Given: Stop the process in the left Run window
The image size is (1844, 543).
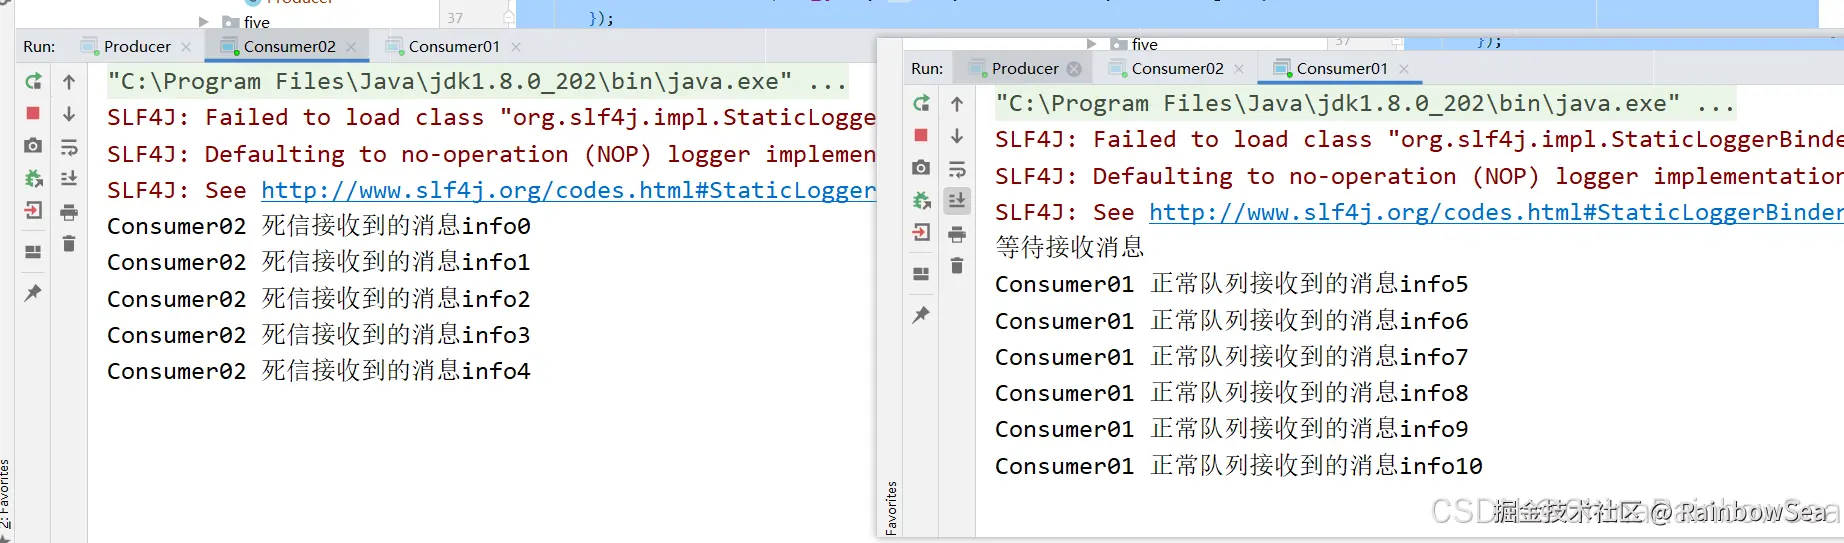Looking at the screenshot, I should (33, 114).
